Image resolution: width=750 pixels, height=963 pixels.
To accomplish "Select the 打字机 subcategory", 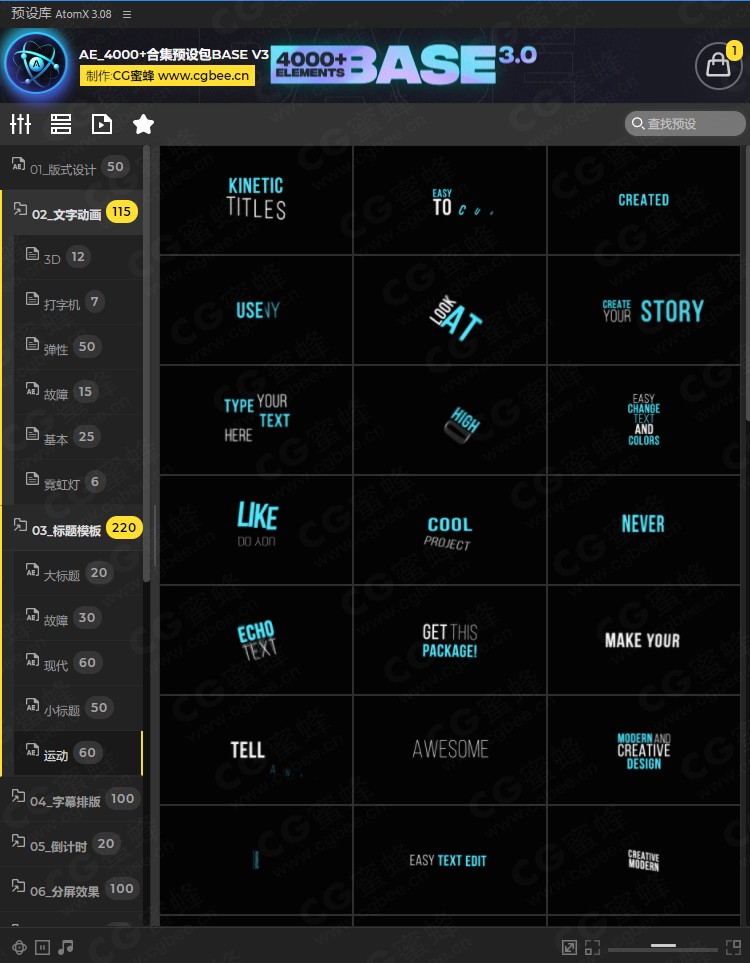I will click(x=78, y=302).
